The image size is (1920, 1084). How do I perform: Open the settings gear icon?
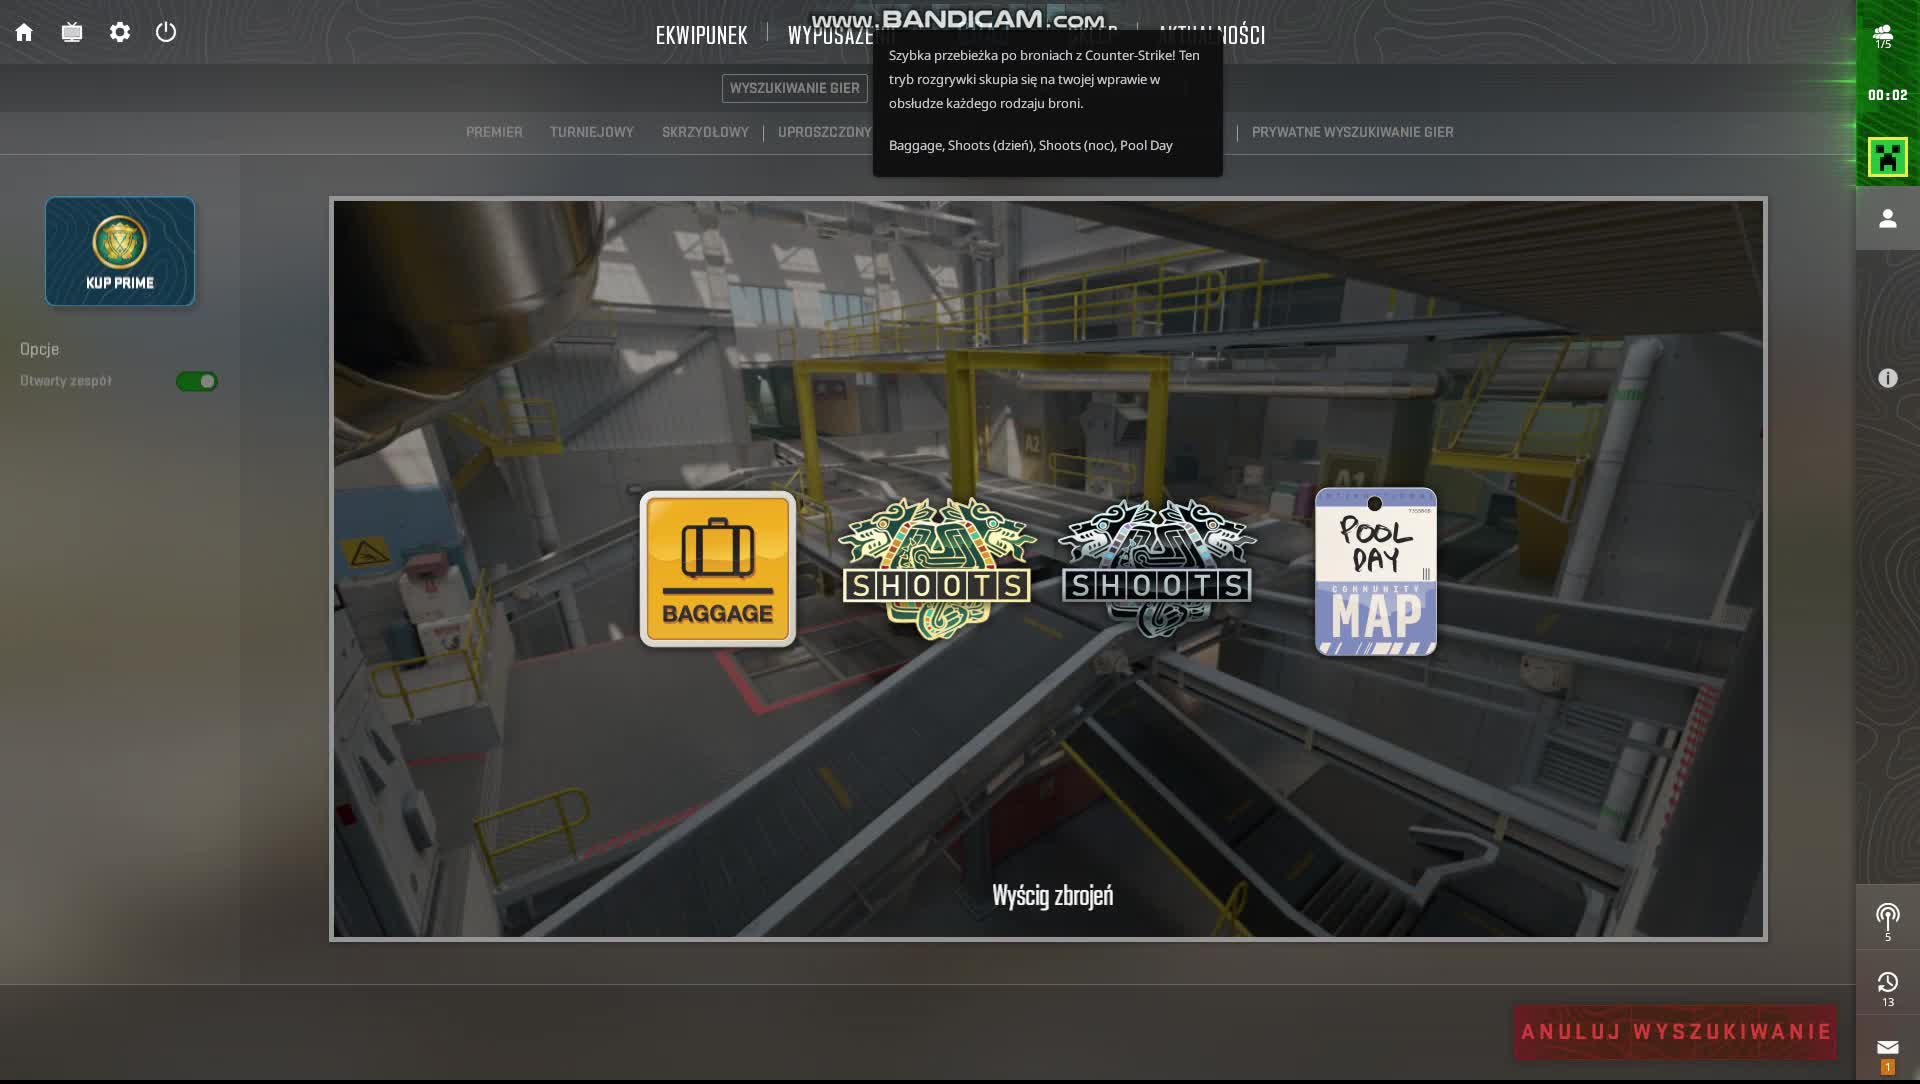pyautogui.click(x=120, y=32)
